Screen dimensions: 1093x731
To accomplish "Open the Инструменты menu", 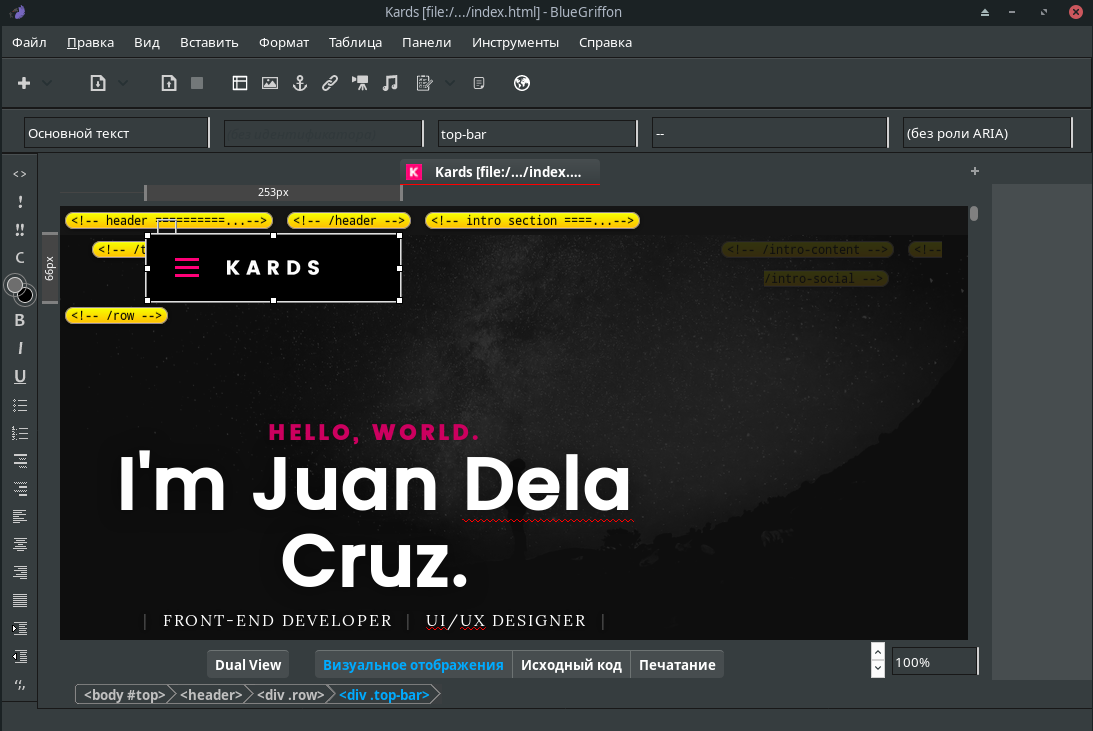I will pyautogui.click(x=515, y=42).
